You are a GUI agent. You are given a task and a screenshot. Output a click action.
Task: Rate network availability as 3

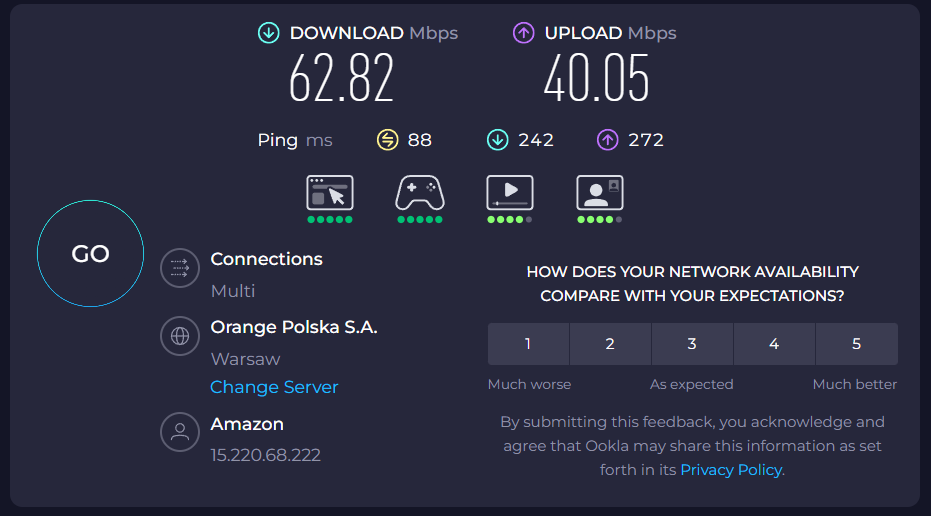click(x=692, y=344)
